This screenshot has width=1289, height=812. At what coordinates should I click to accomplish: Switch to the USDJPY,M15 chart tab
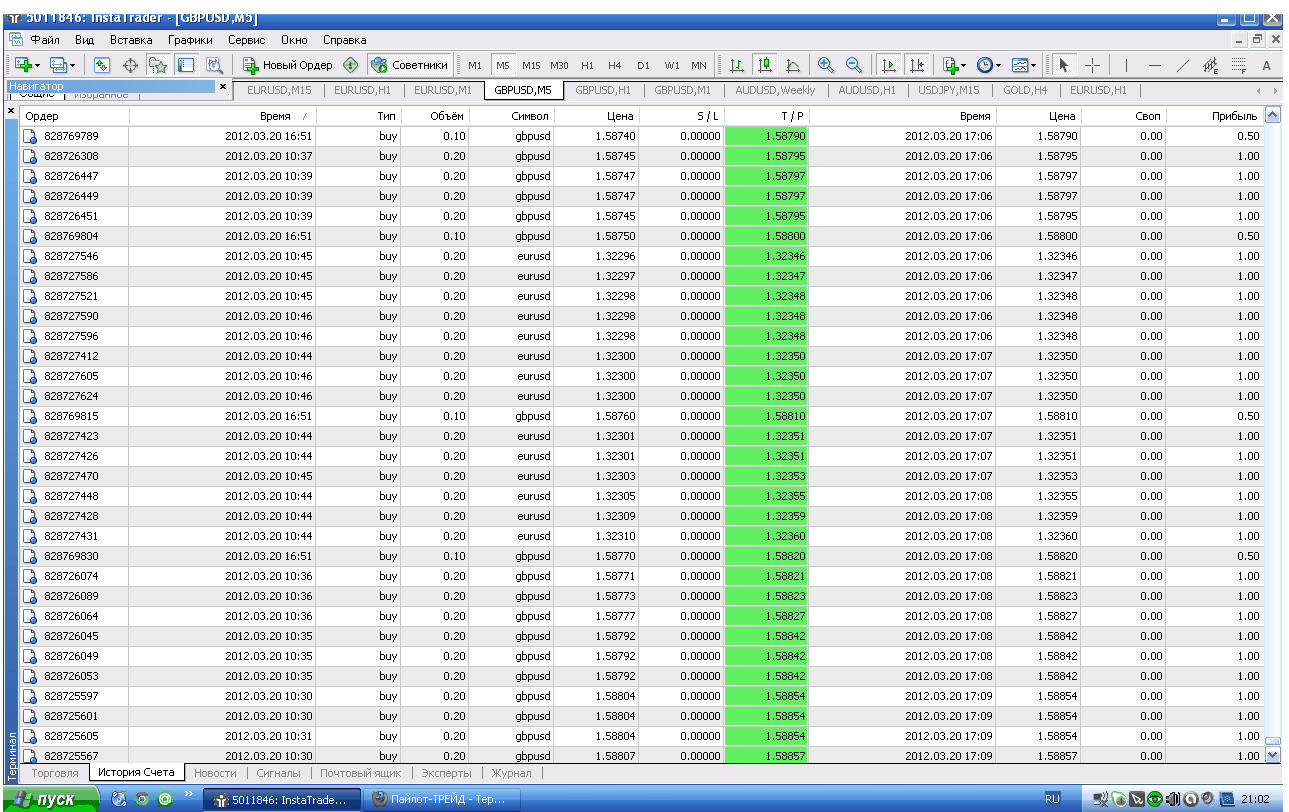coord(948,90)
